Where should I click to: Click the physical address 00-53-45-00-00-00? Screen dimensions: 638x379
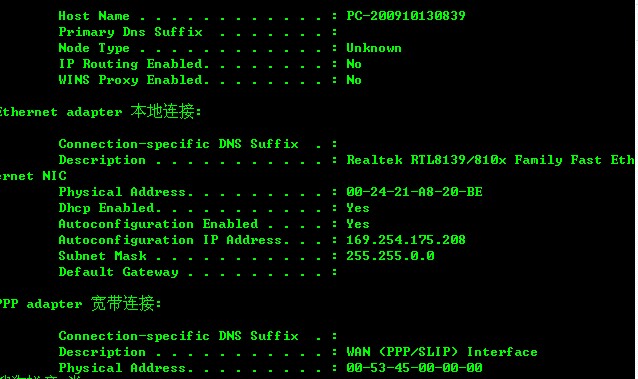tap(414, 368)
